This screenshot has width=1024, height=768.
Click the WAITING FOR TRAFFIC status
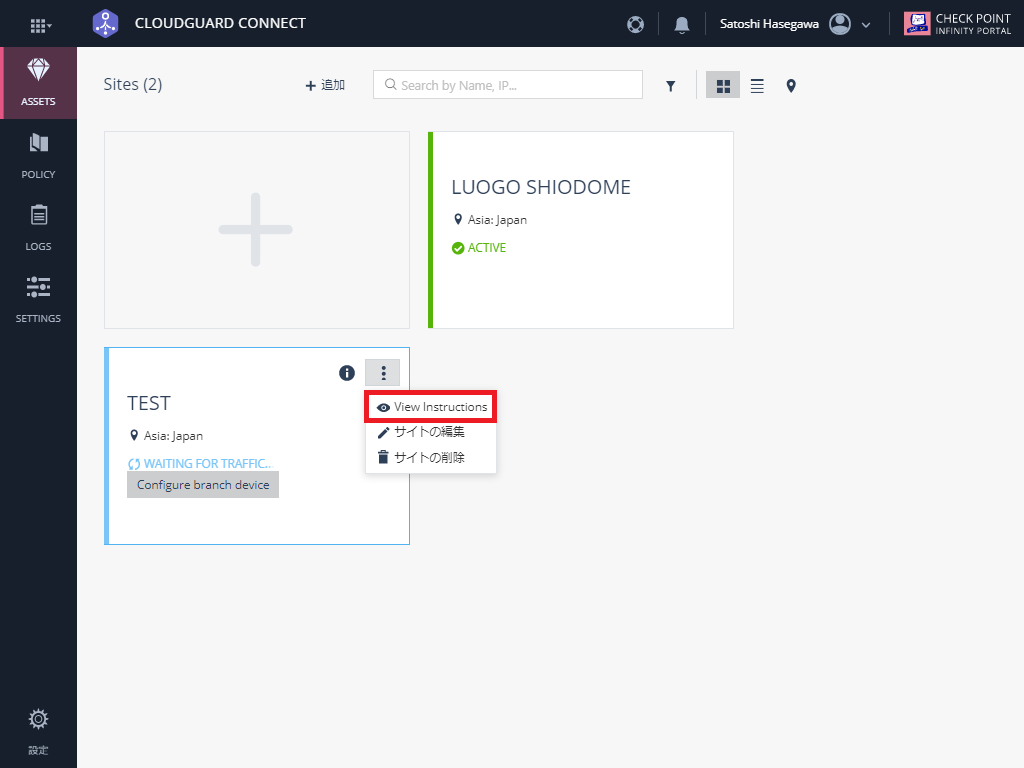(199, 464)
